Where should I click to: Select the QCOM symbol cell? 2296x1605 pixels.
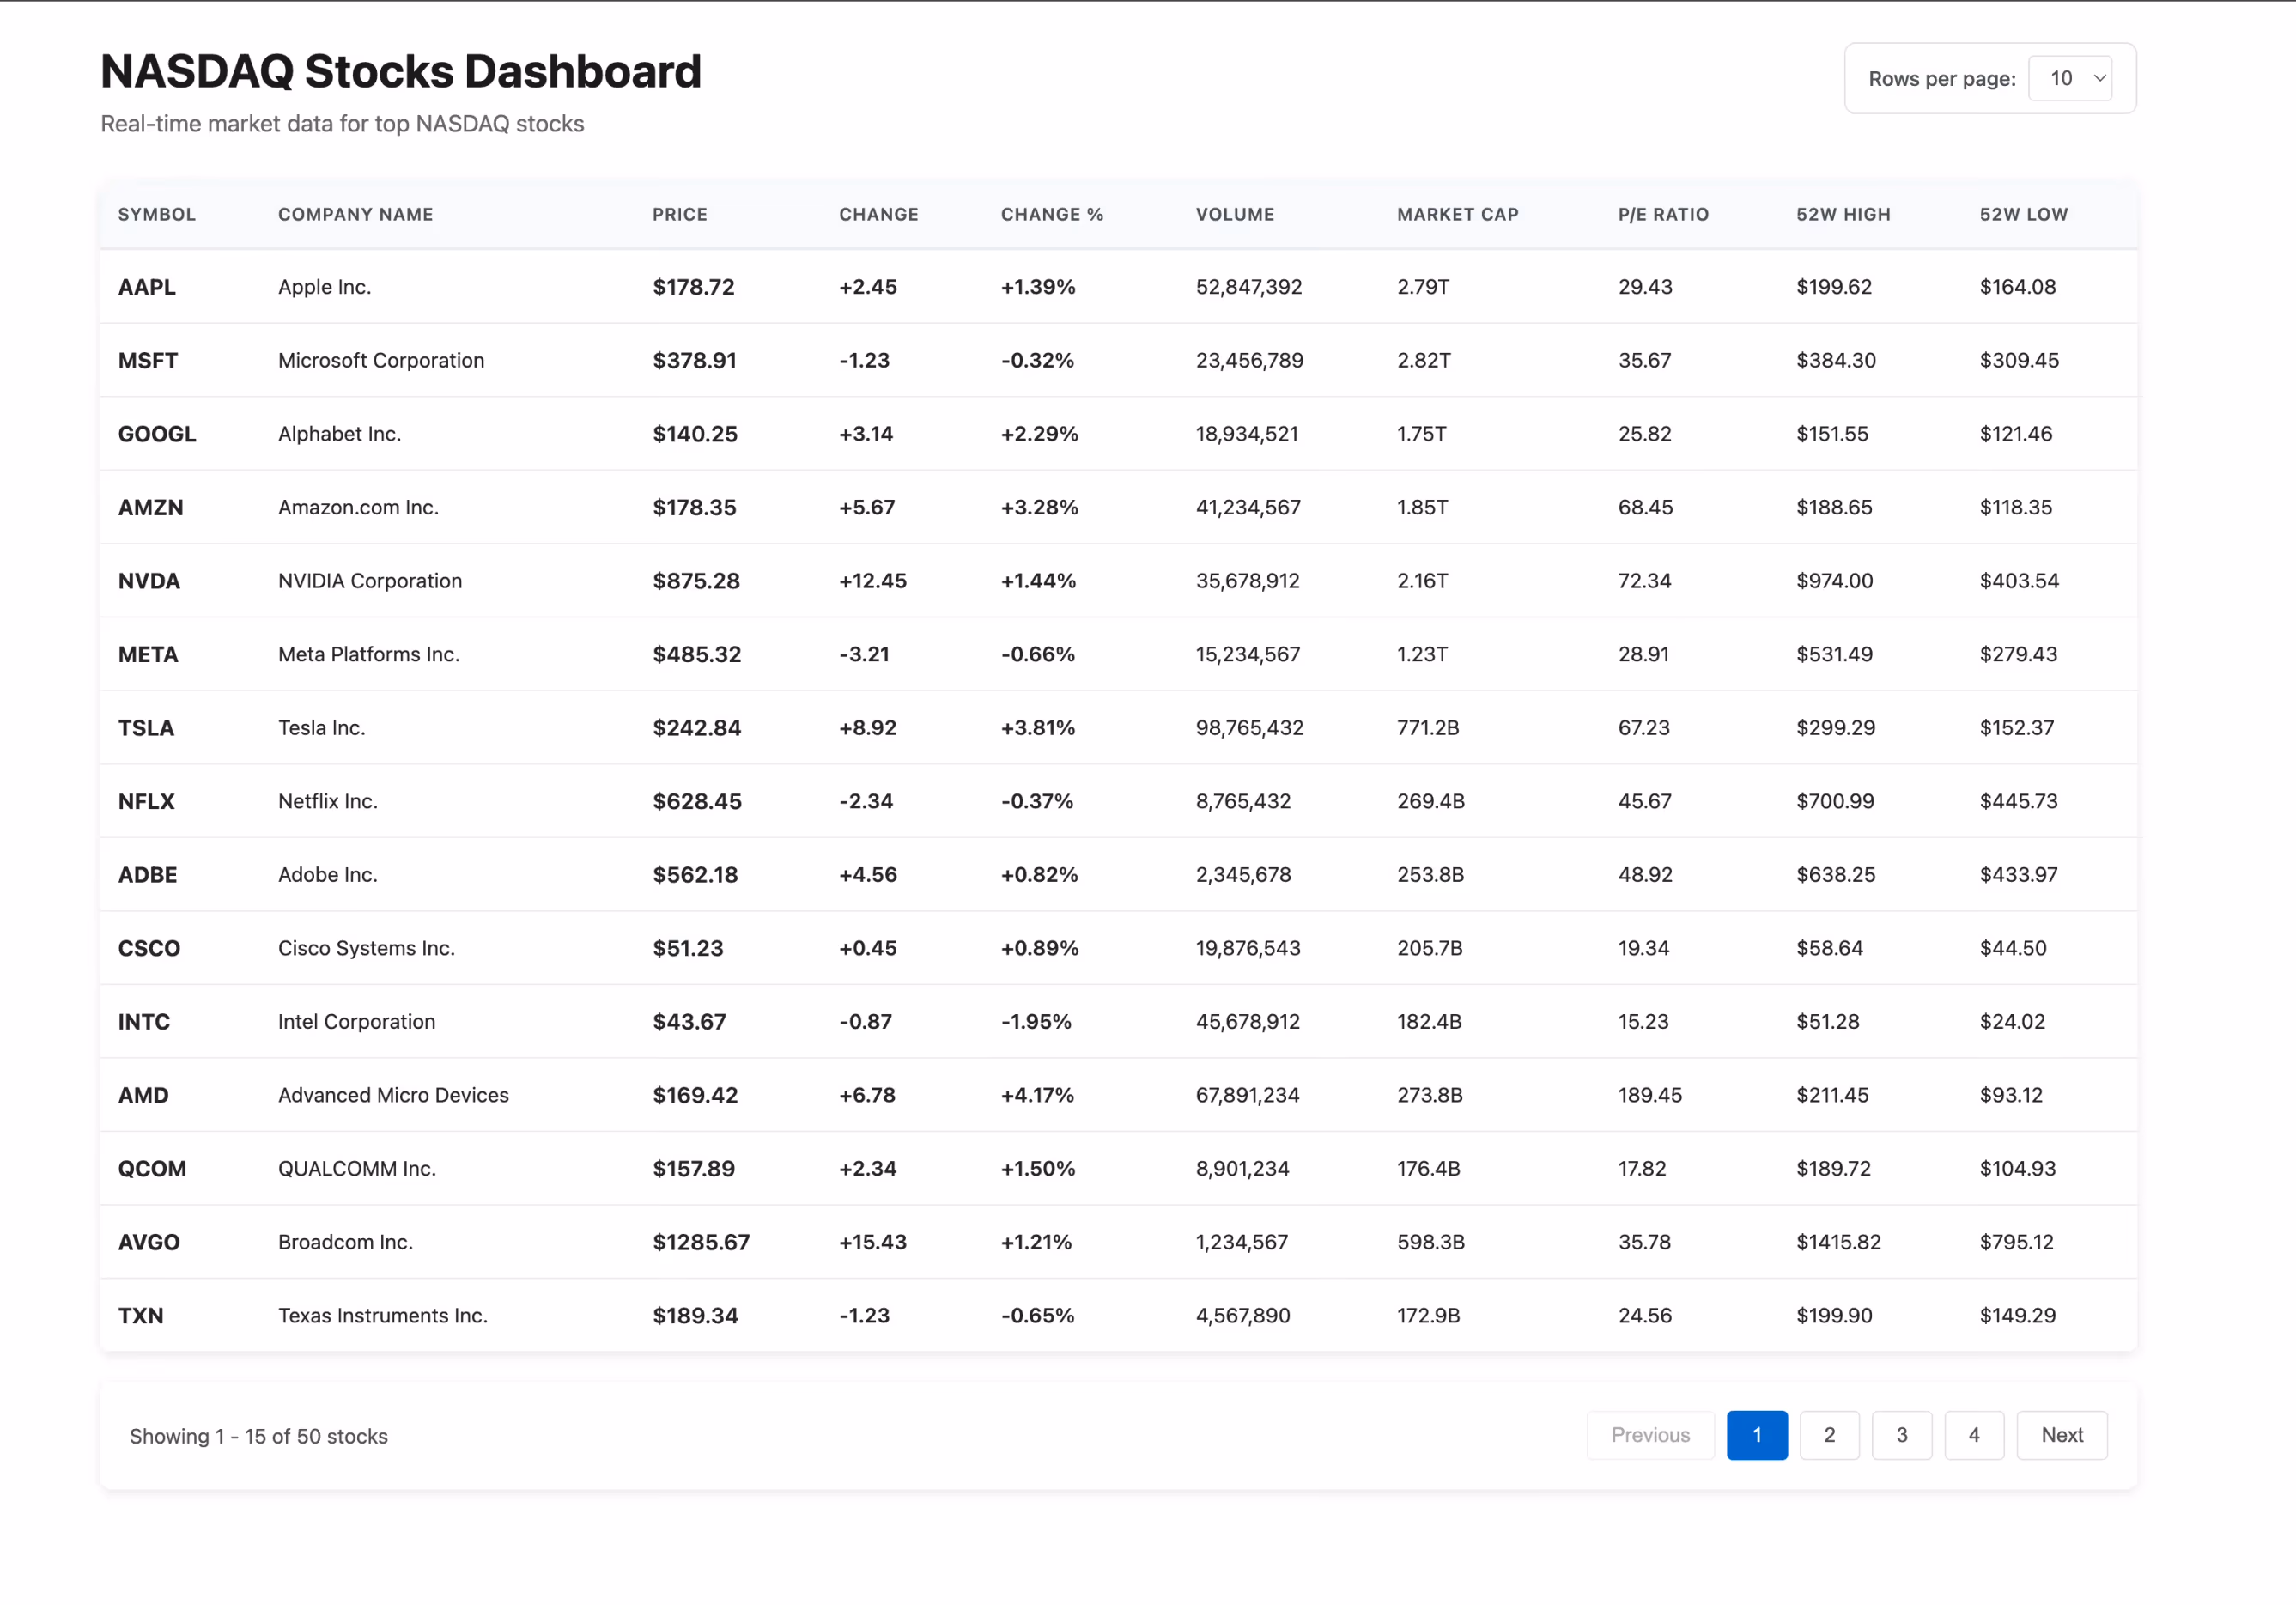coord(152,1169)
